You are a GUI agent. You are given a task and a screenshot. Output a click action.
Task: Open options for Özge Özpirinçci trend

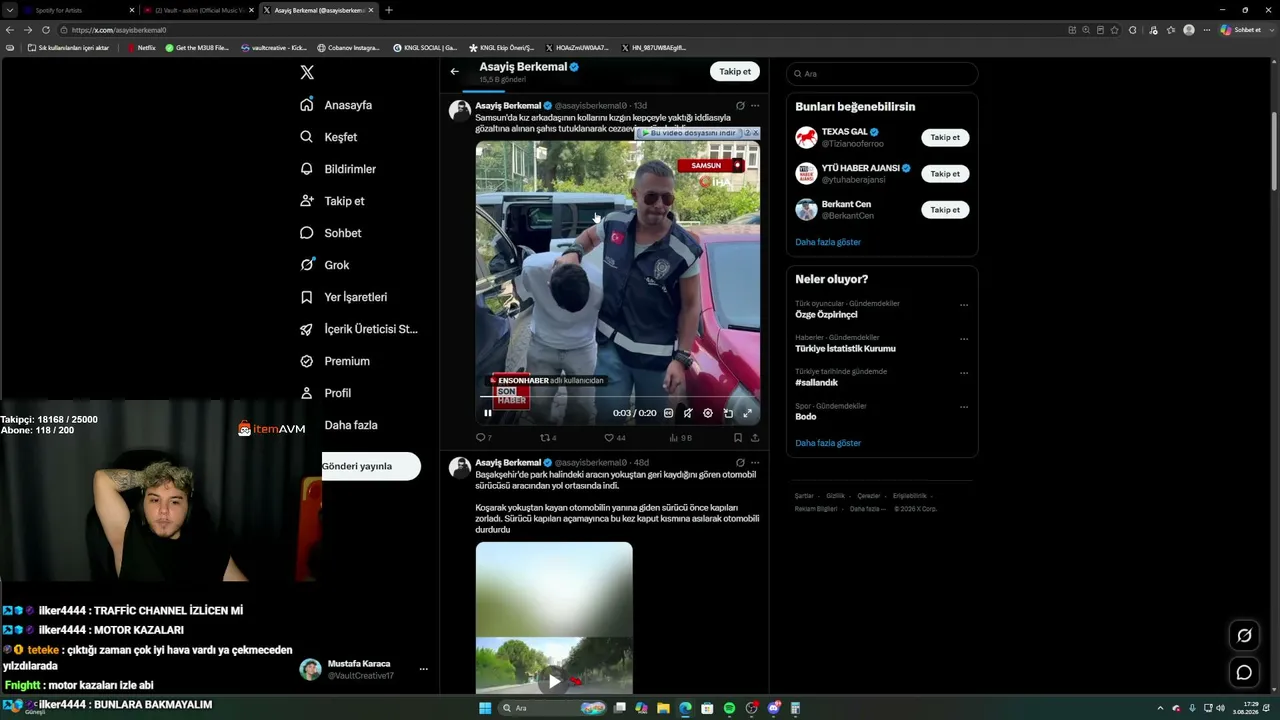pyautogui.click(x=964, y=305)
